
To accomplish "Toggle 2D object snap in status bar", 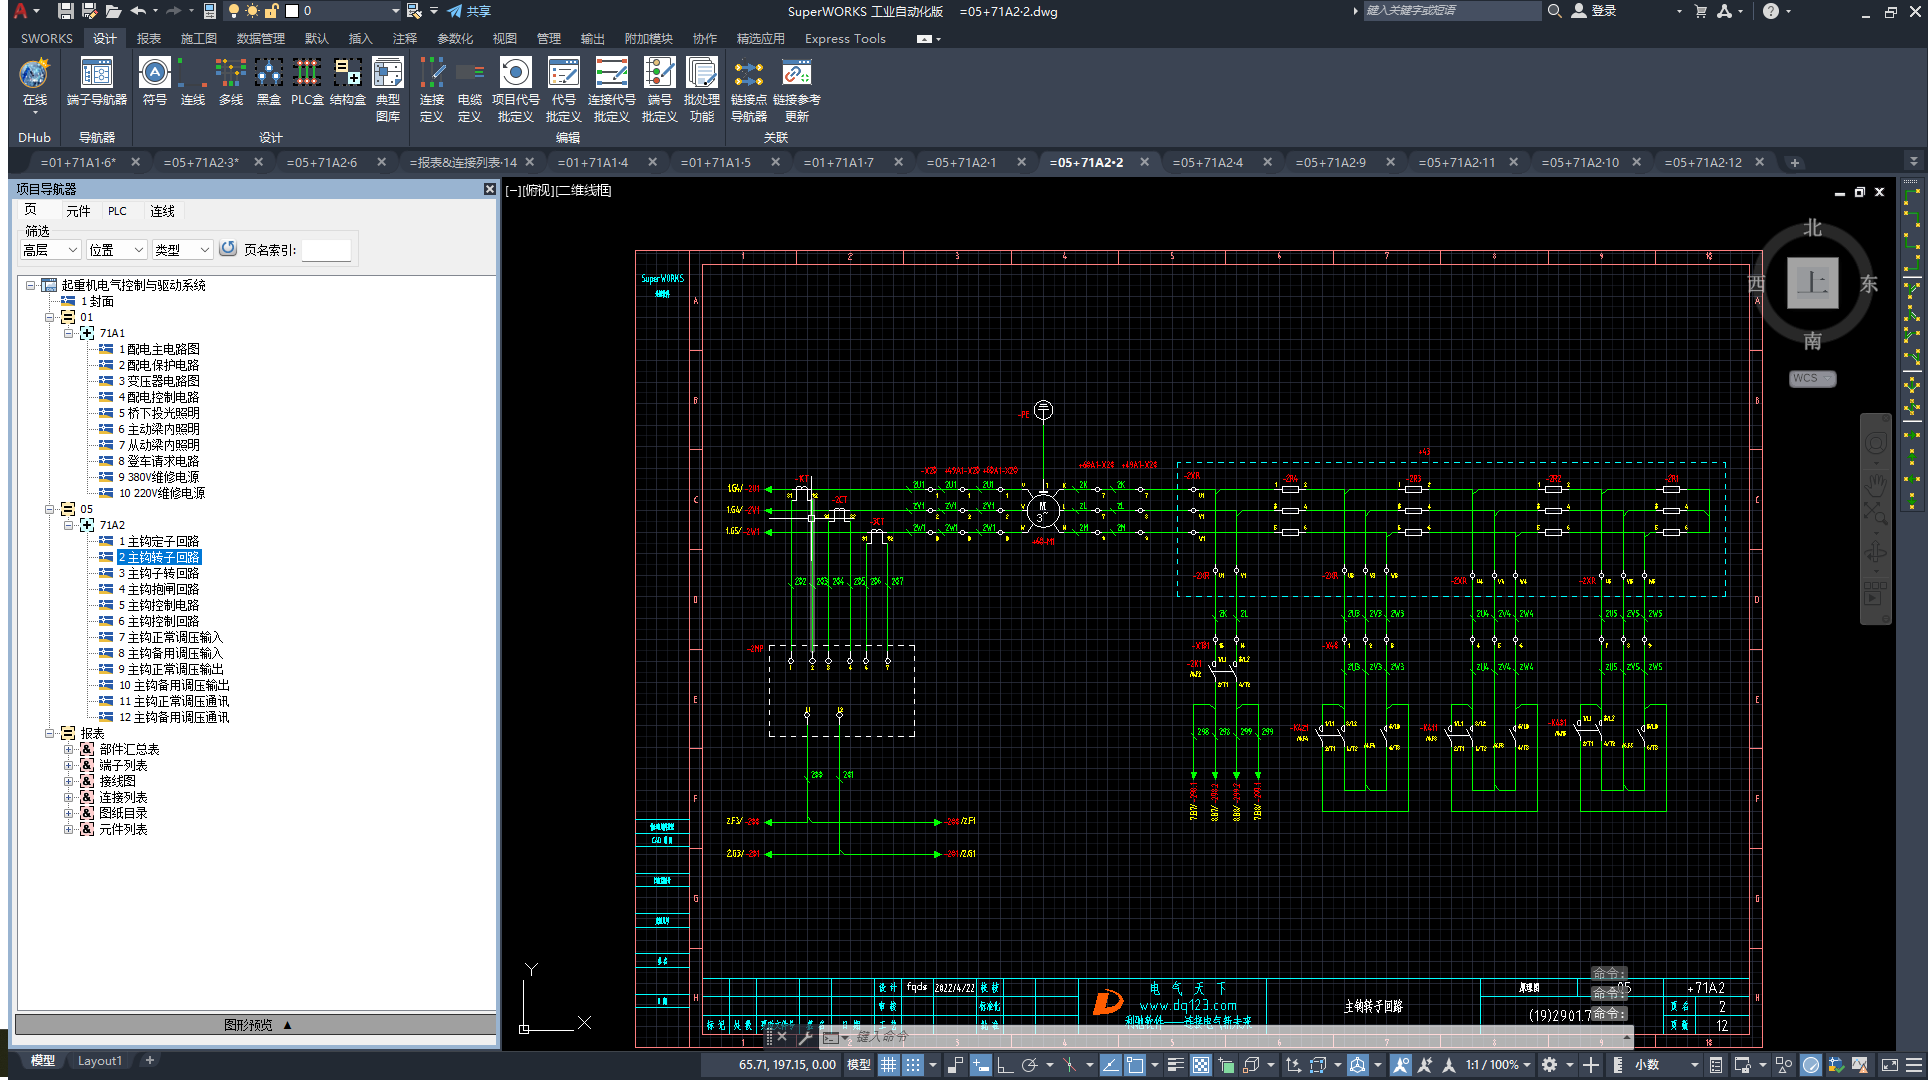I will coord(1135,1065).
